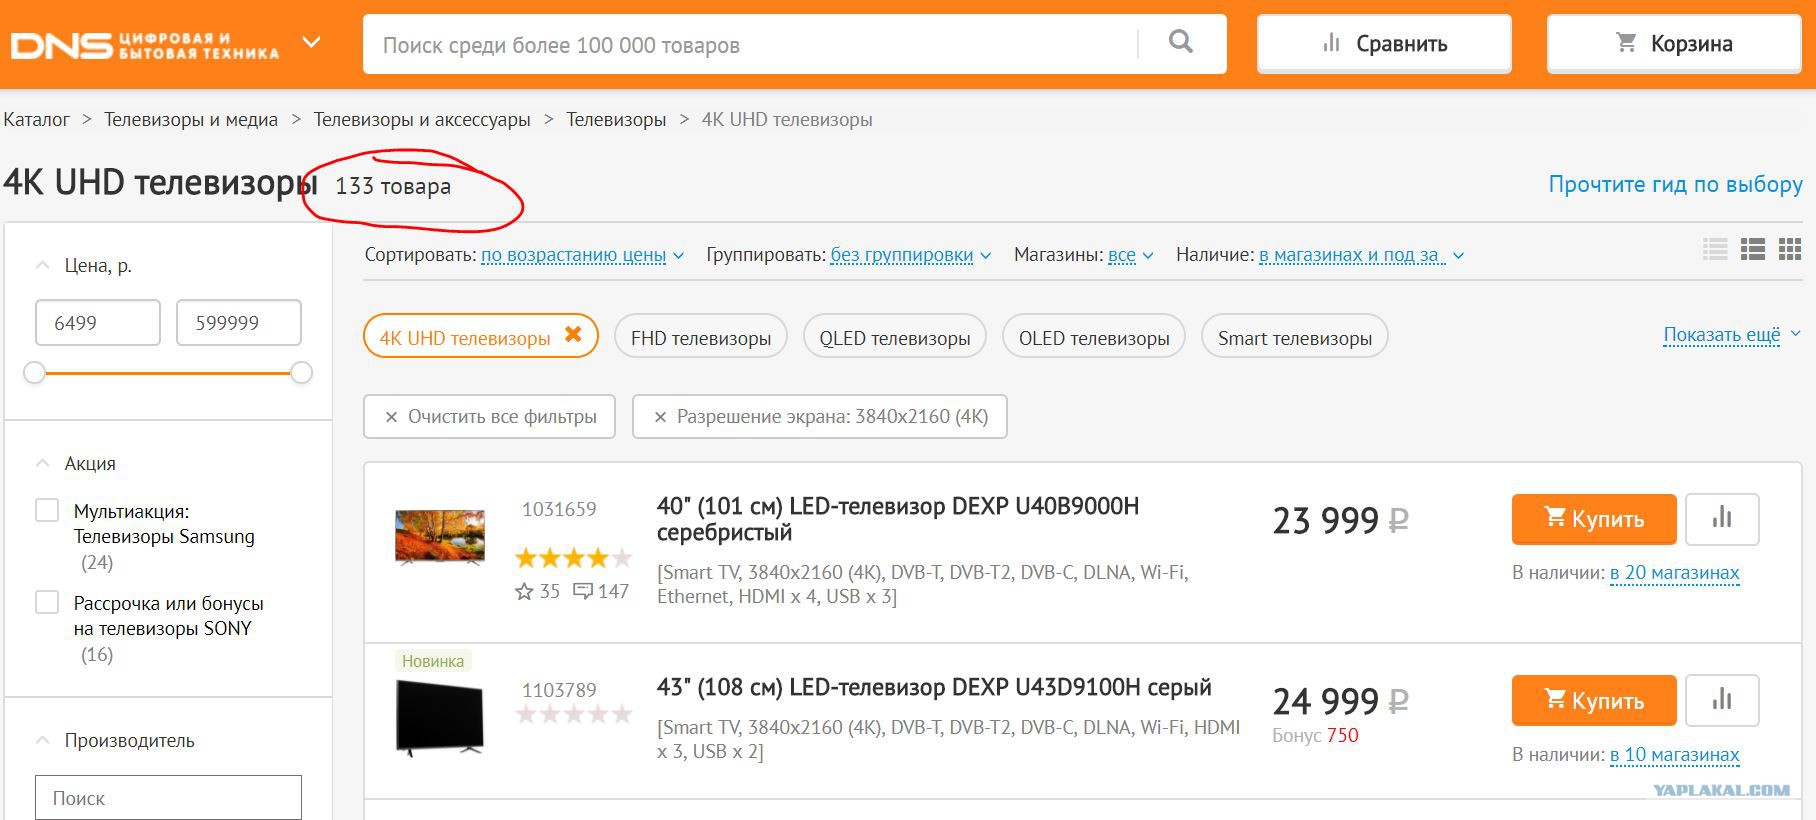Image resolution: width=1816 pixels, height=820 pixels.
Task: Click price 24 999 ₽
Action: [1340, 702]
